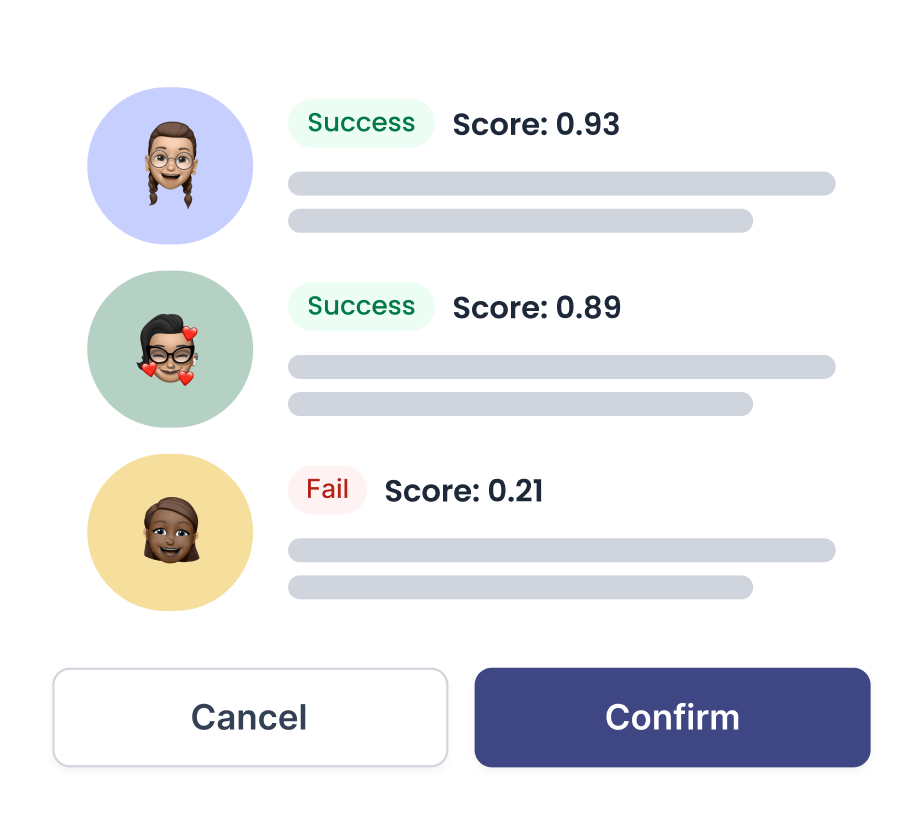Select the Score: 0.93 text
This screenshot has height=820, width=924.
click(x=536, y=125)
